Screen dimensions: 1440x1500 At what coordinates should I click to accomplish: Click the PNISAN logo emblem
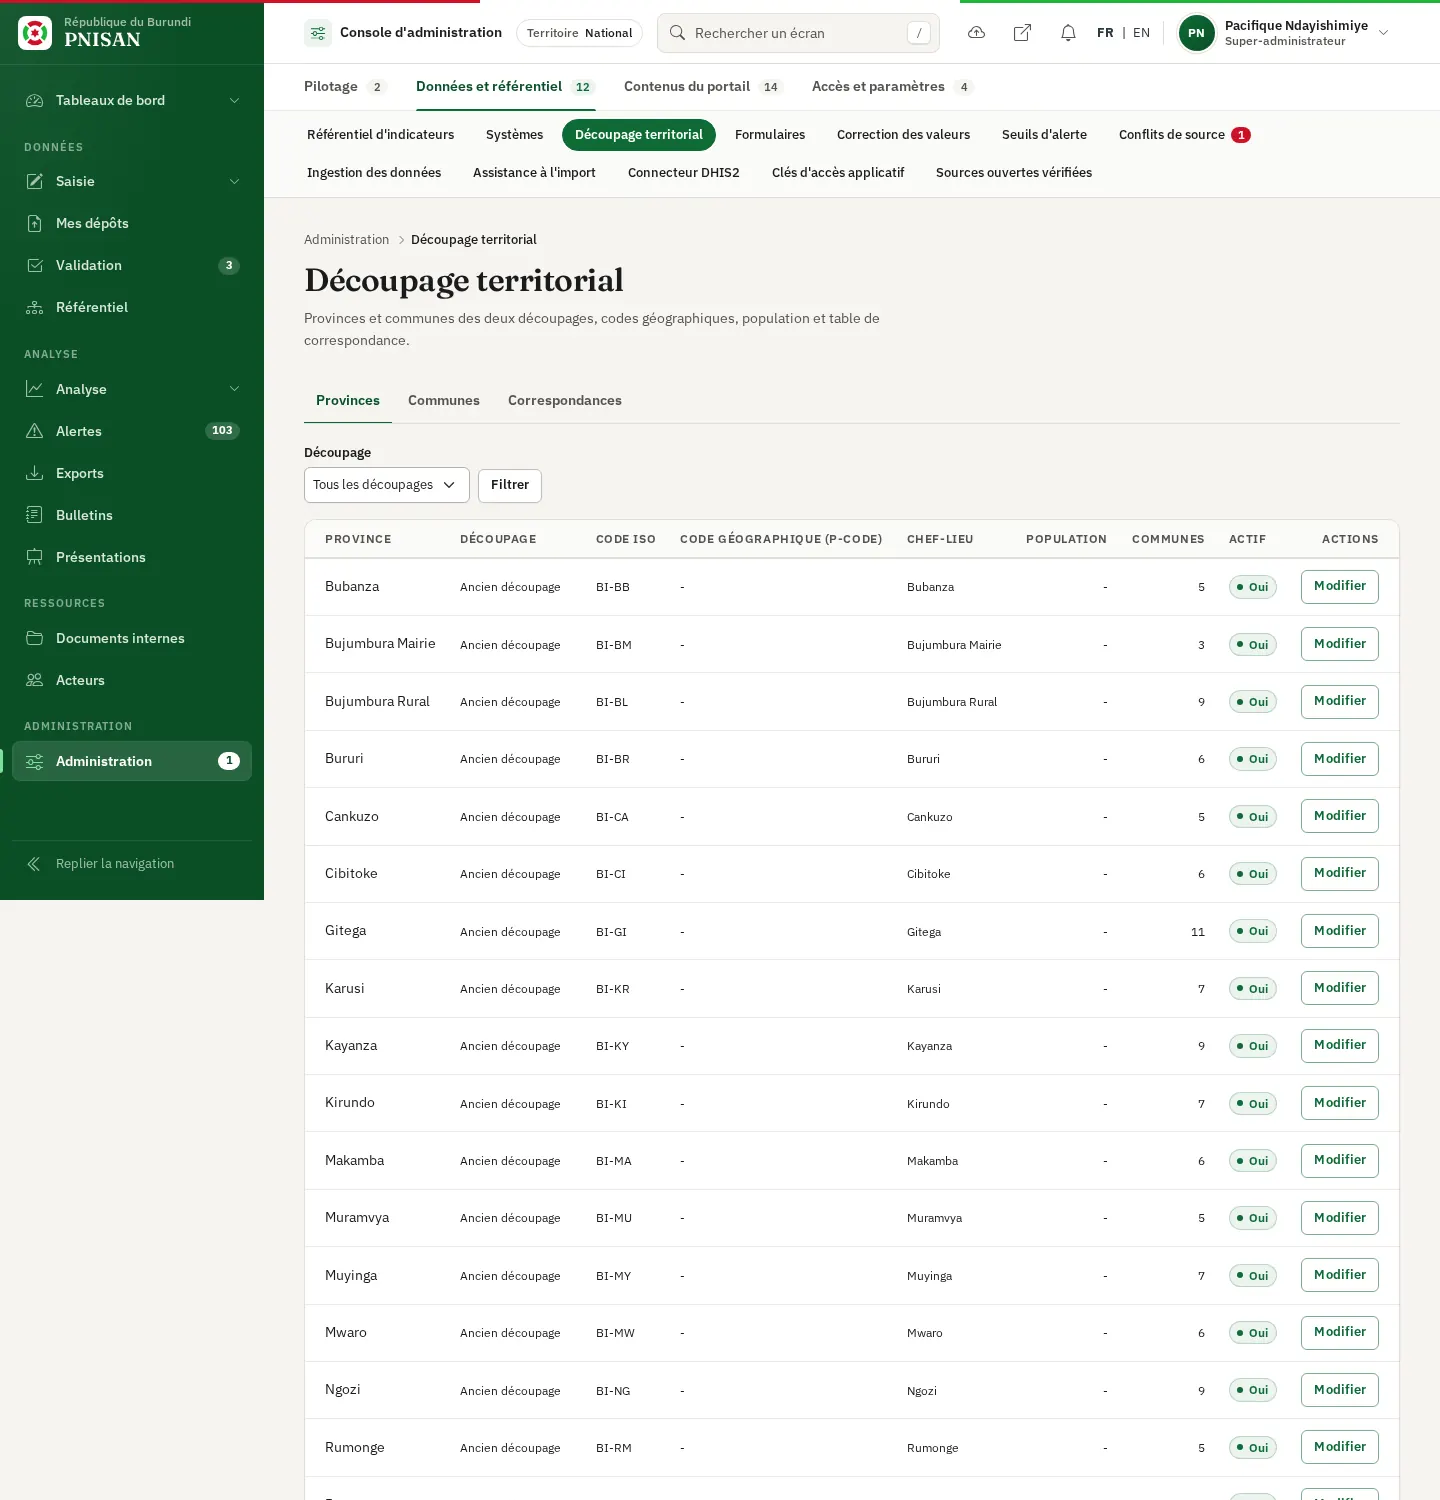[35, 33]
